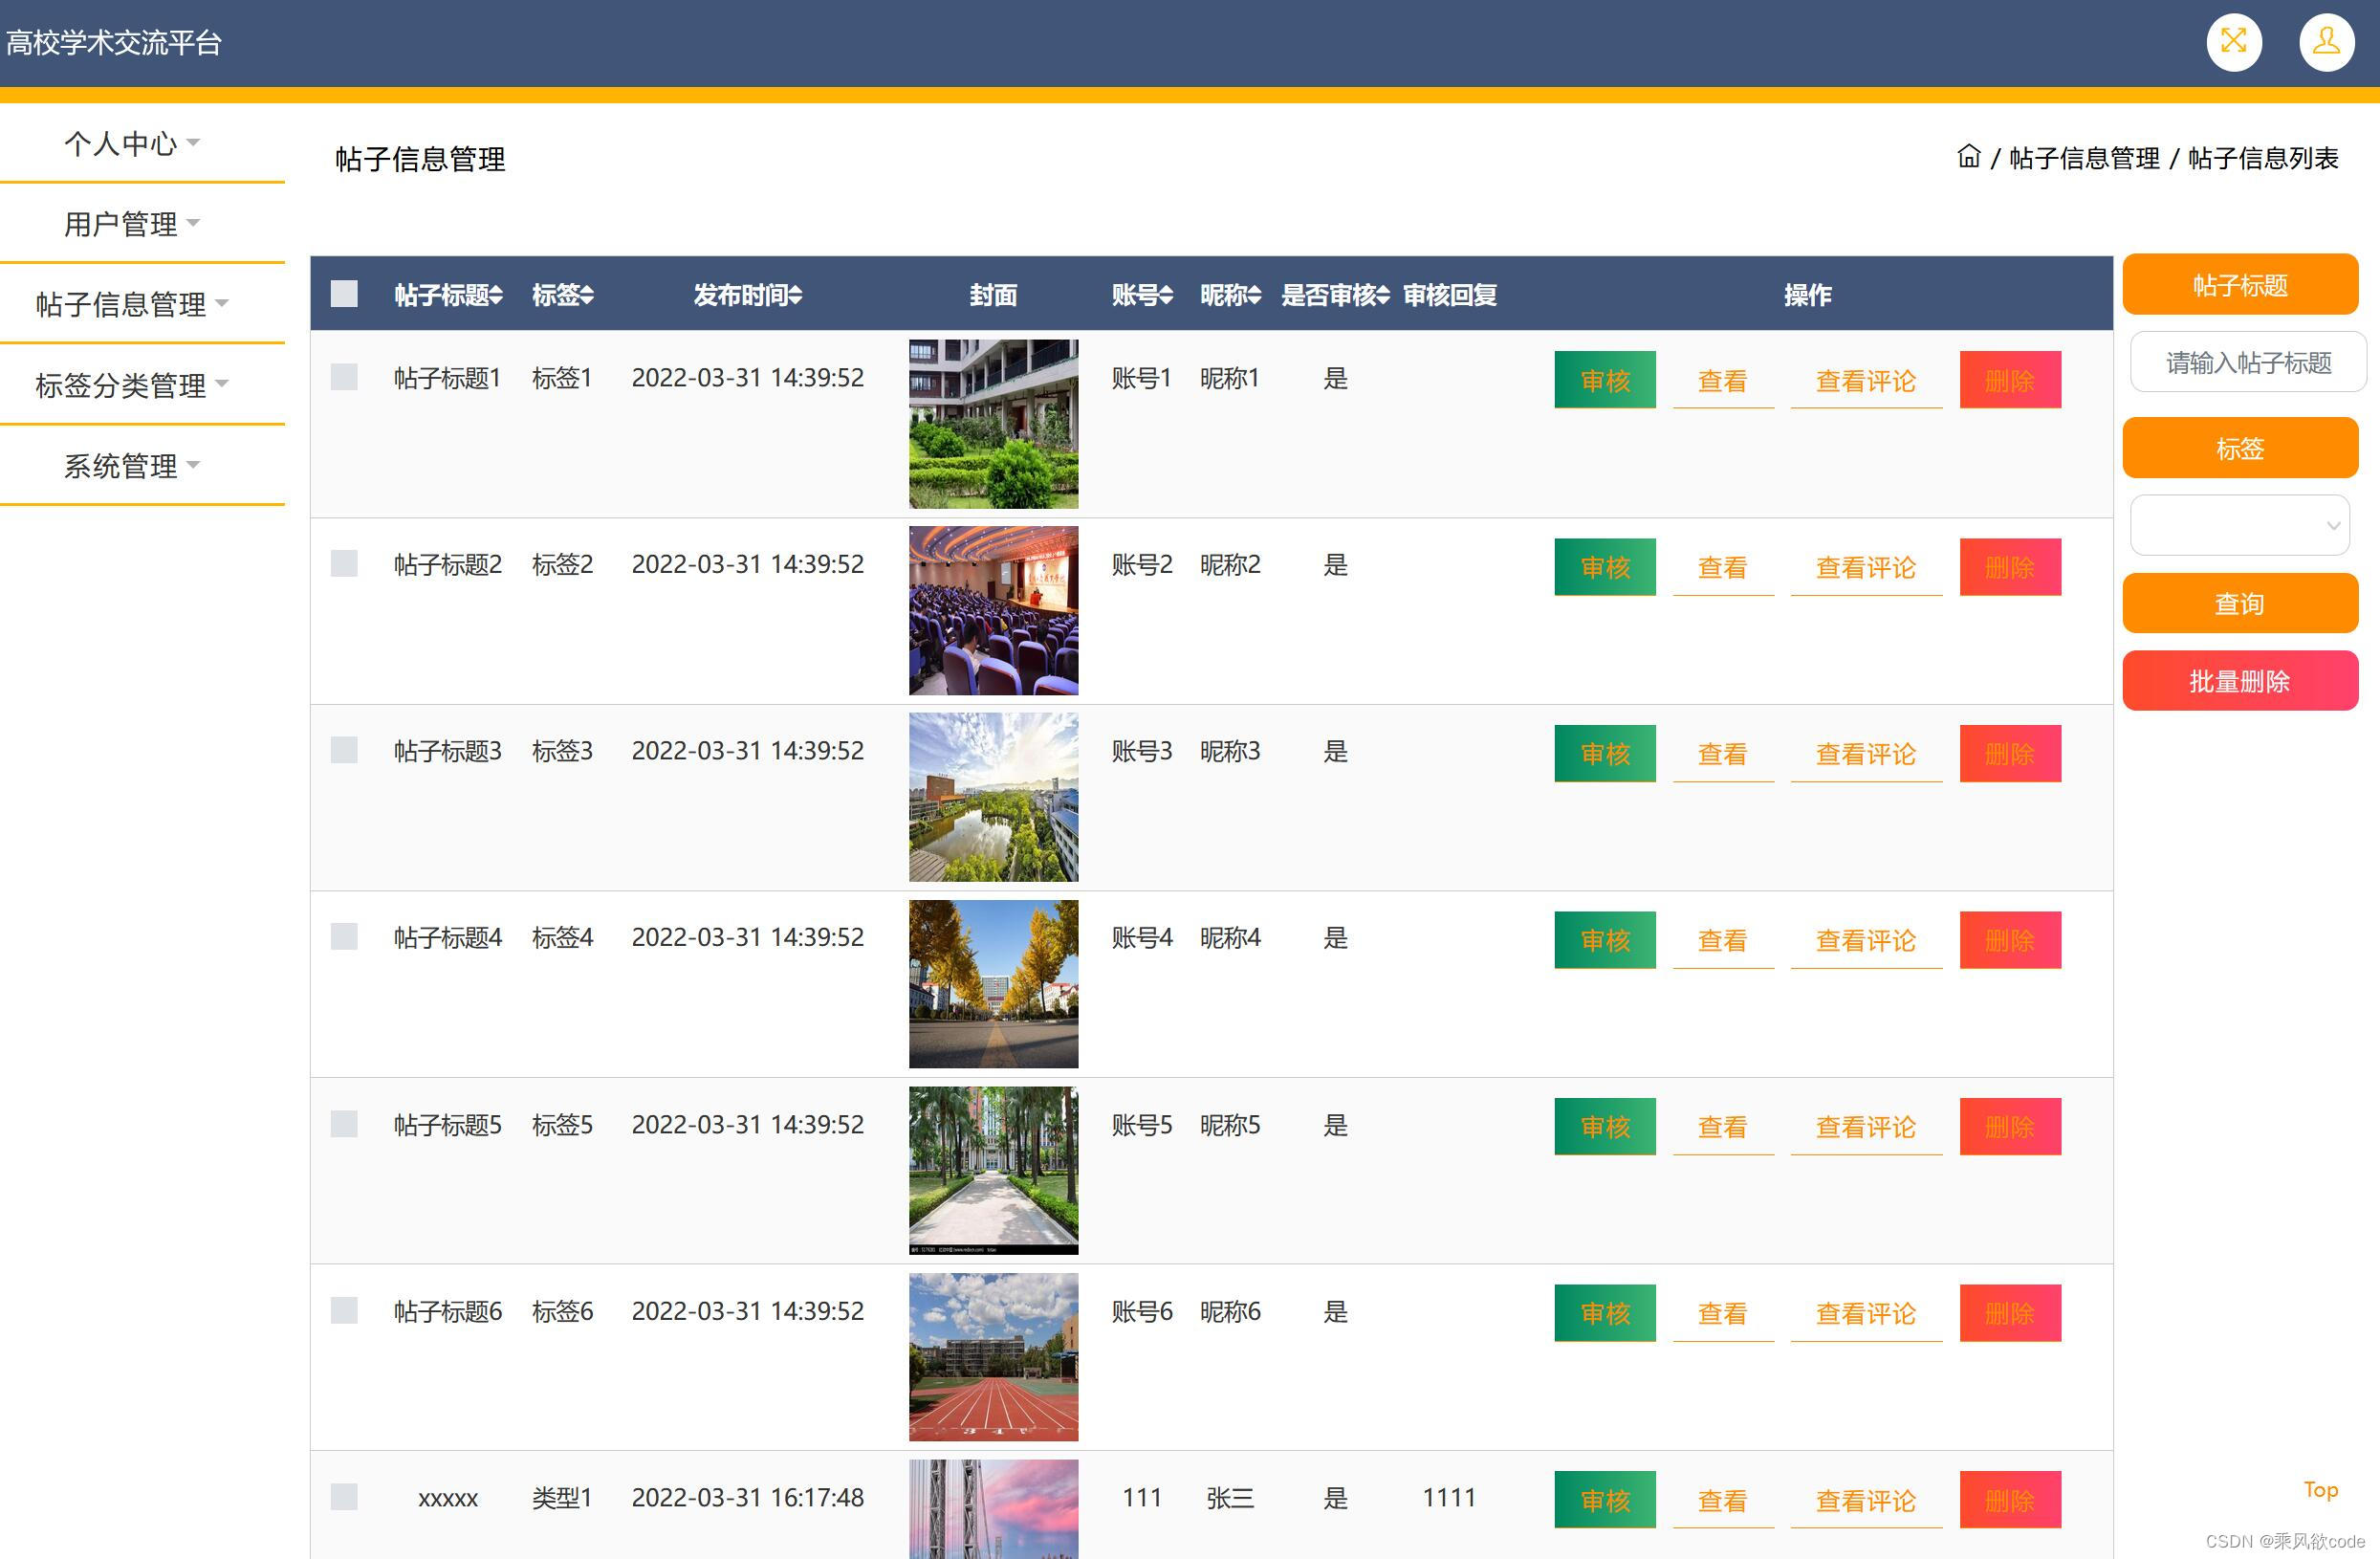Check the row checkbox for 帖子标题1
This screenshot has height=1559, width=2380.
(344, 377)
